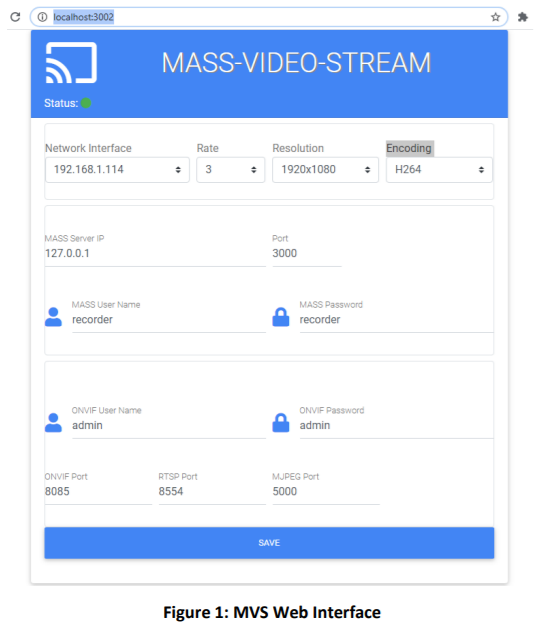Click the RTSP Port field
This screenshot has width=543, height=635.
click(212, 492)
